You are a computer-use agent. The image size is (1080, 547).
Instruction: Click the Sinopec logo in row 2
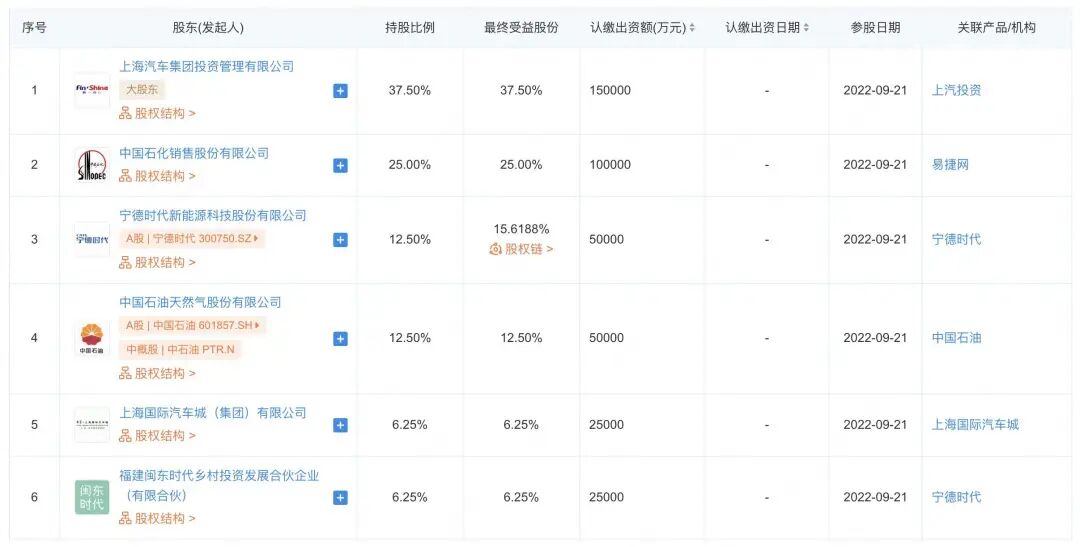coord(92,165)
